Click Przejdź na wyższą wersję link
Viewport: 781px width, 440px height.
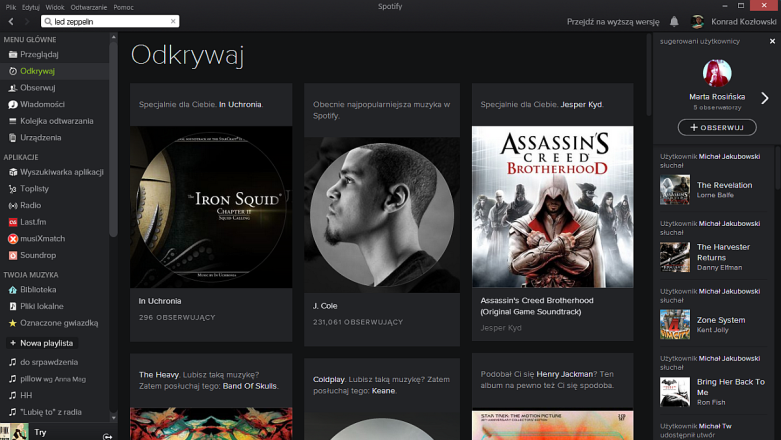613,22
